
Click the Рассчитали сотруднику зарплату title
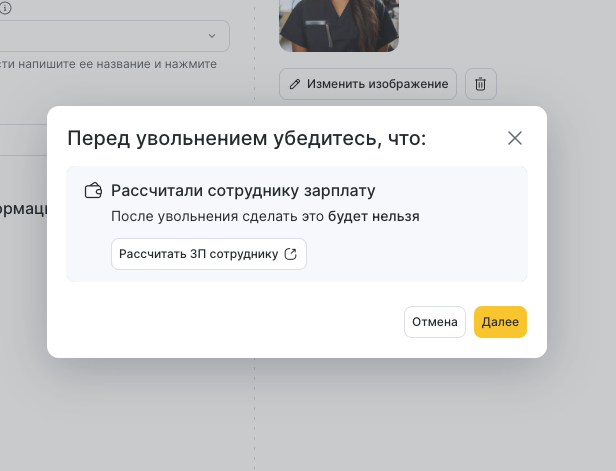(x=243, y=190)
